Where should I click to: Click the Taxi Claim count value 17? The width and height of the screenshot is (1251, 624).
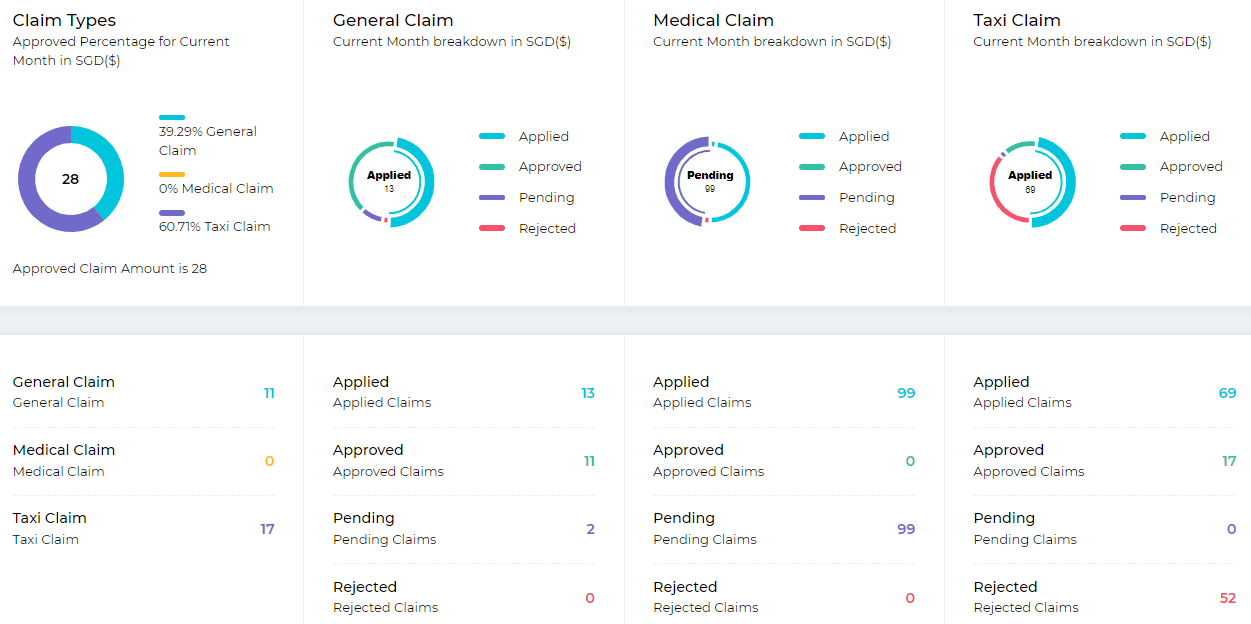(x=268, y=529)
